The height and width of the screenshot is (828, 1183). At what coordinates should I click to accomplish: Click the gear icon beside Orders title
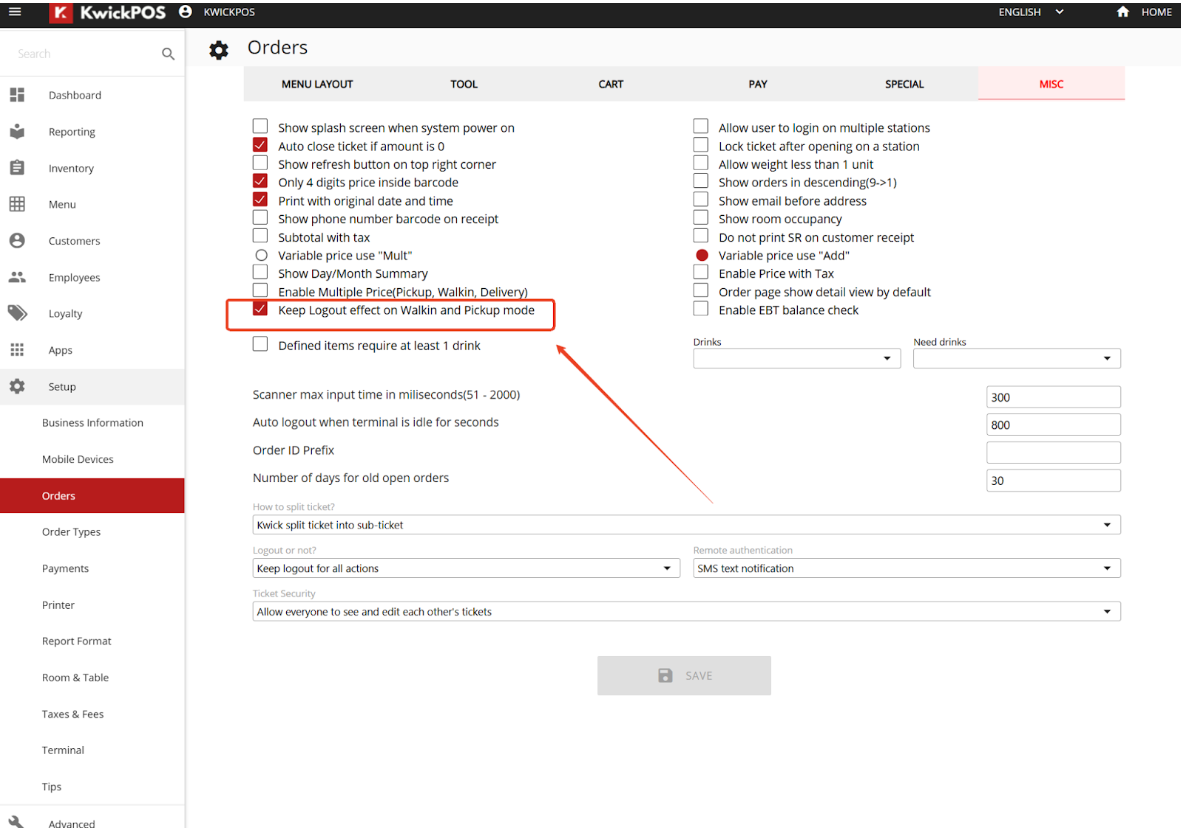pos(219,50)
